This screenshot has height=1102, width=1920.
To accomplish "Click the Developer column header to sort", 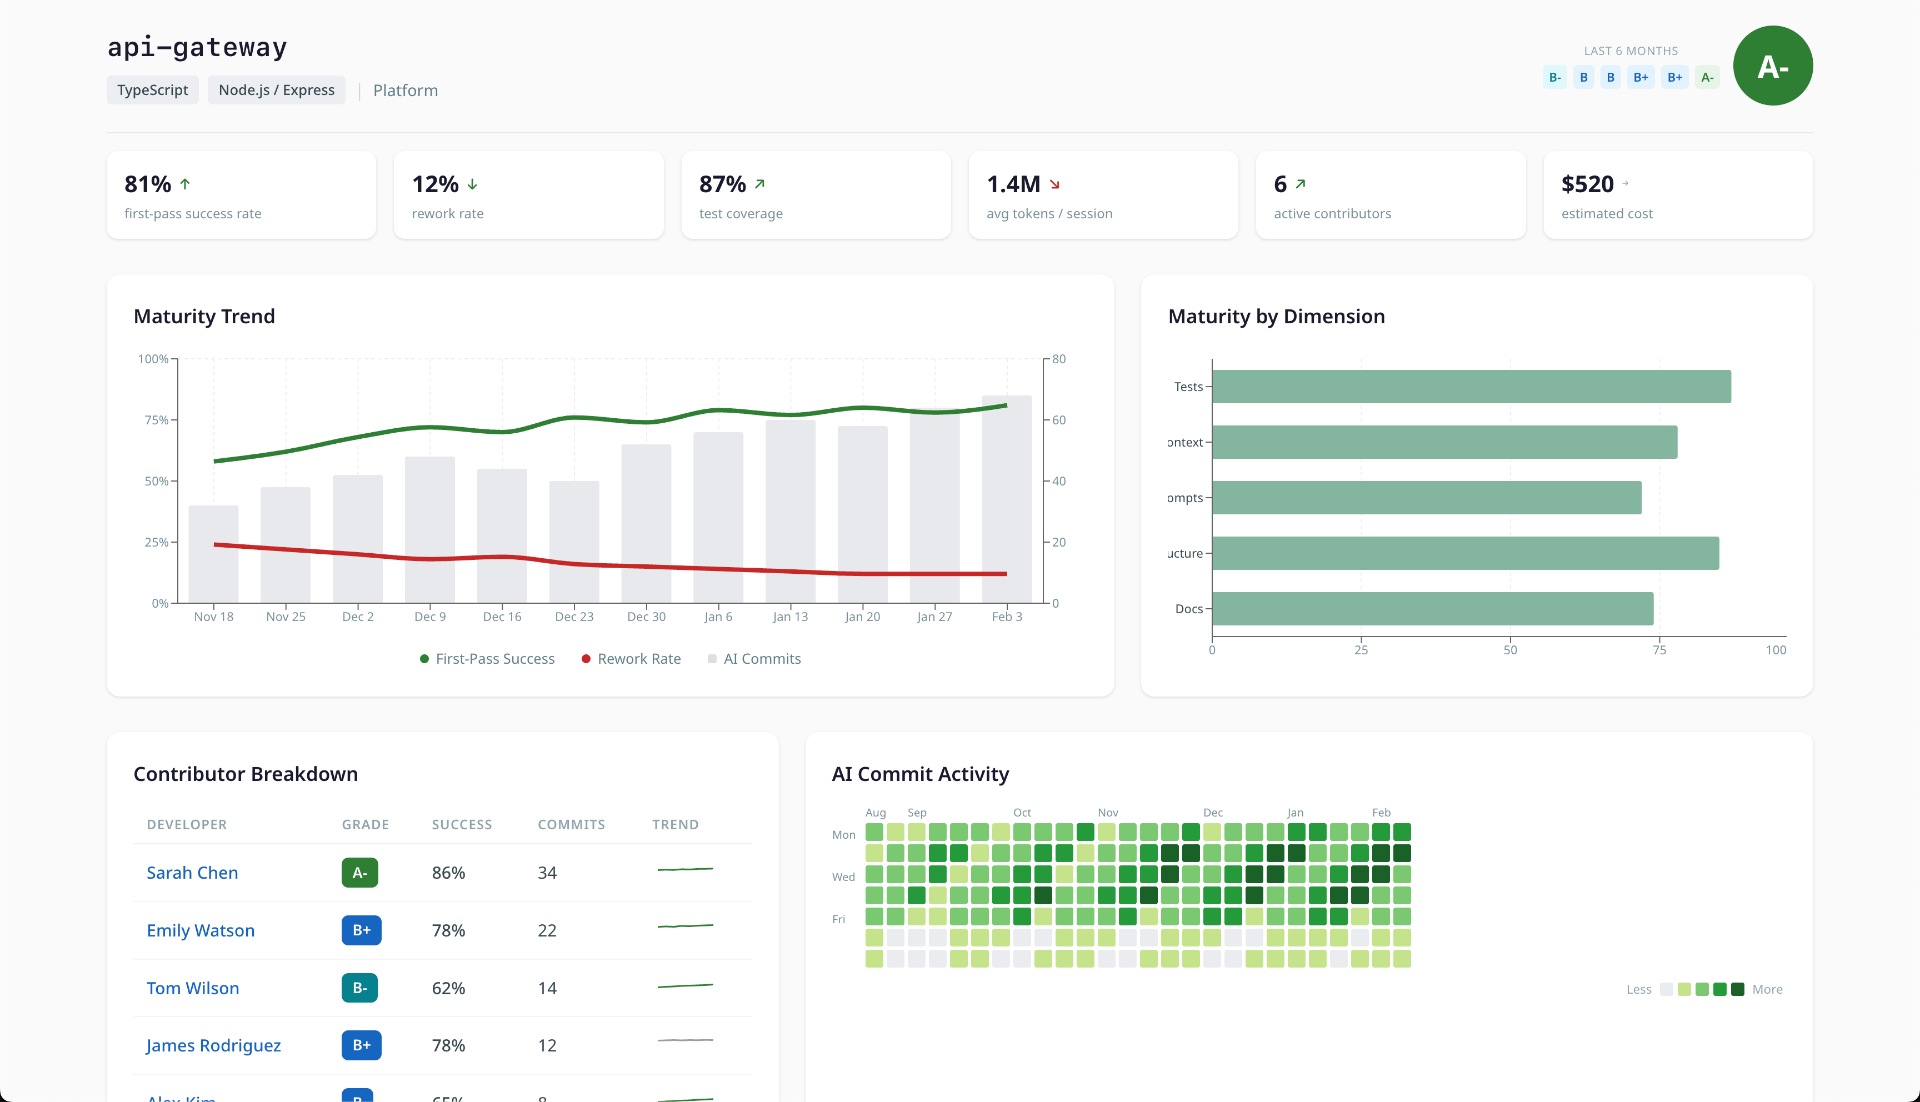I will [186, 824].
